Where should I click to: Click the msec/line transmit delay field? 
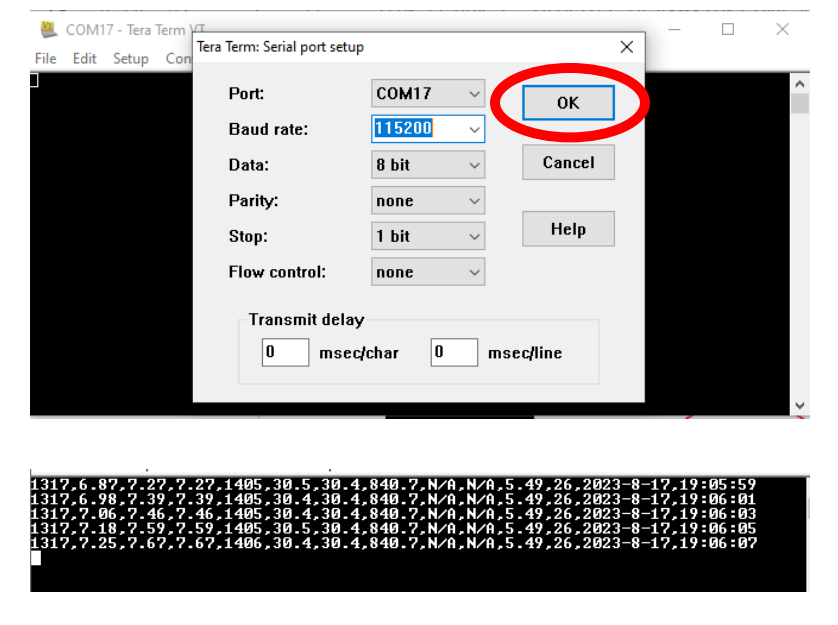click(454, 352)
